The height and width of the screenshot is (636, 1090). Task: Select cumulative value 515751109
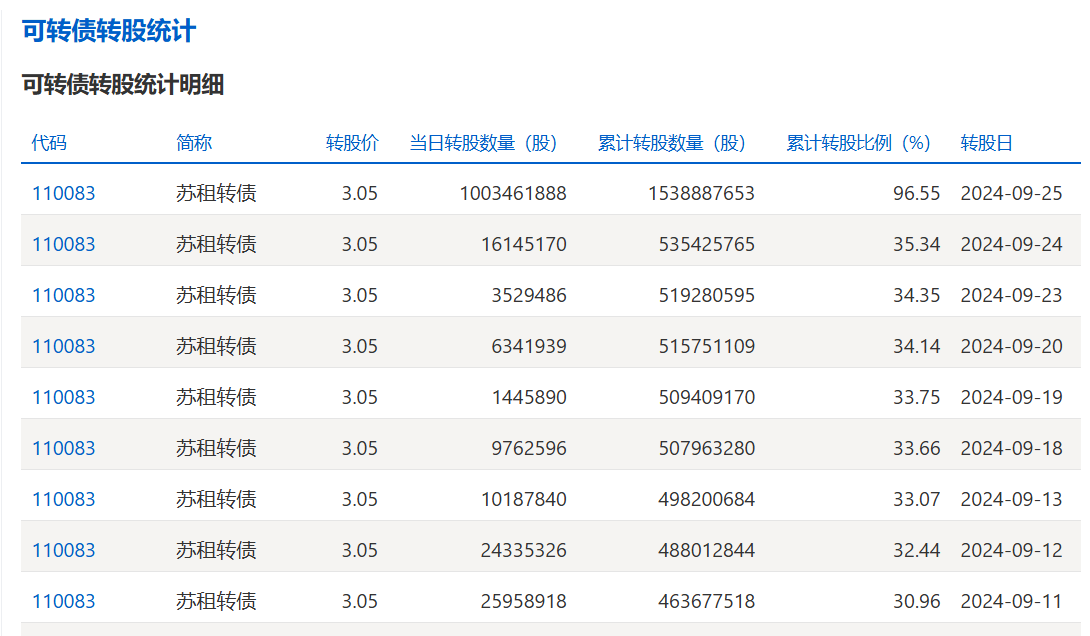(707, 346)
